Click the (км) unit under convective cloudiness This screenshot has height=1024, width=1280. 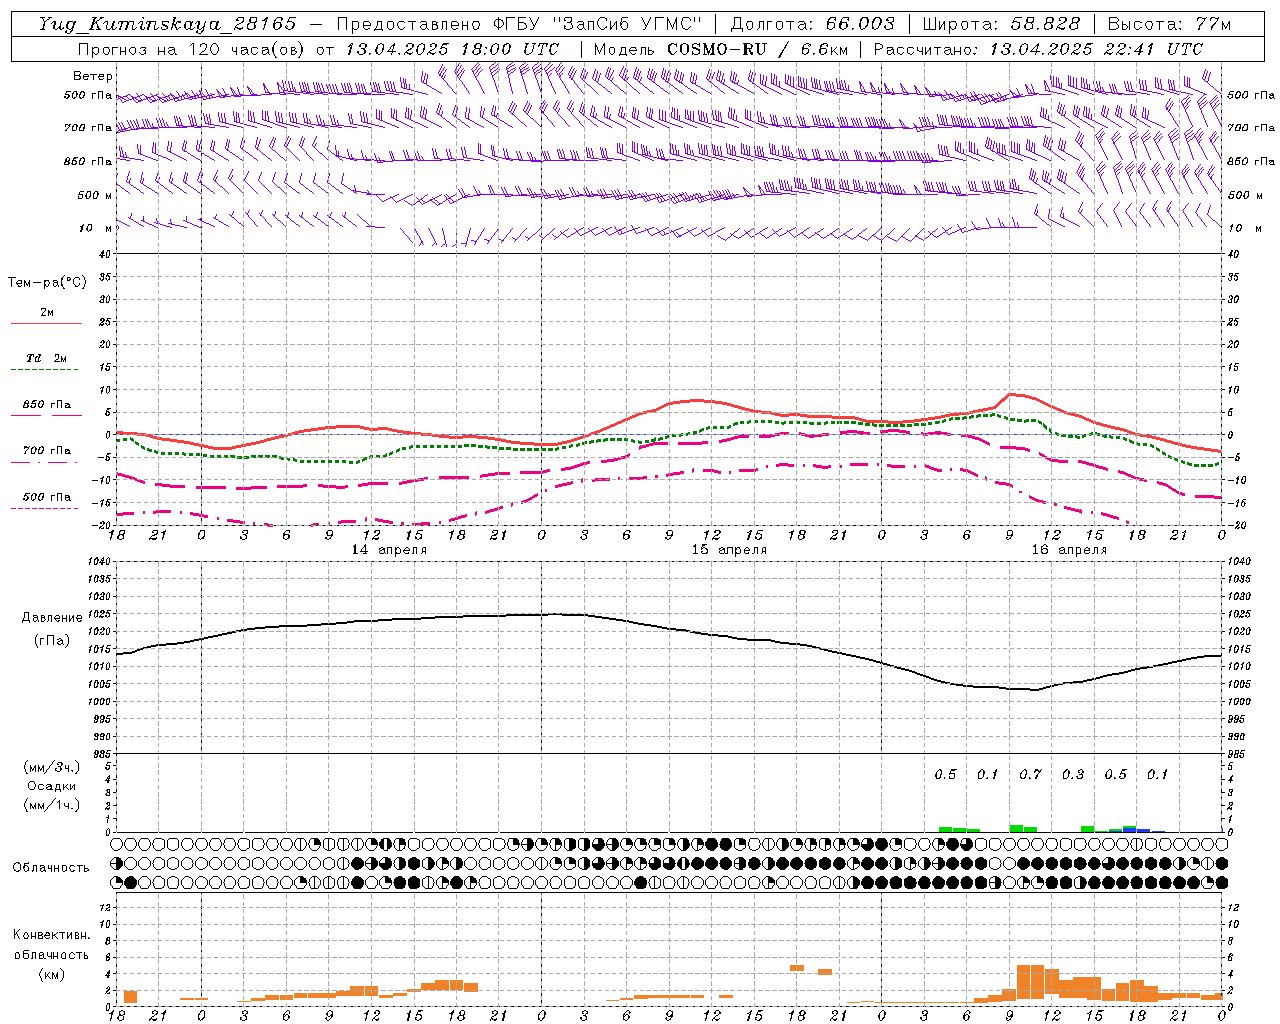click(x=51, y=974)
